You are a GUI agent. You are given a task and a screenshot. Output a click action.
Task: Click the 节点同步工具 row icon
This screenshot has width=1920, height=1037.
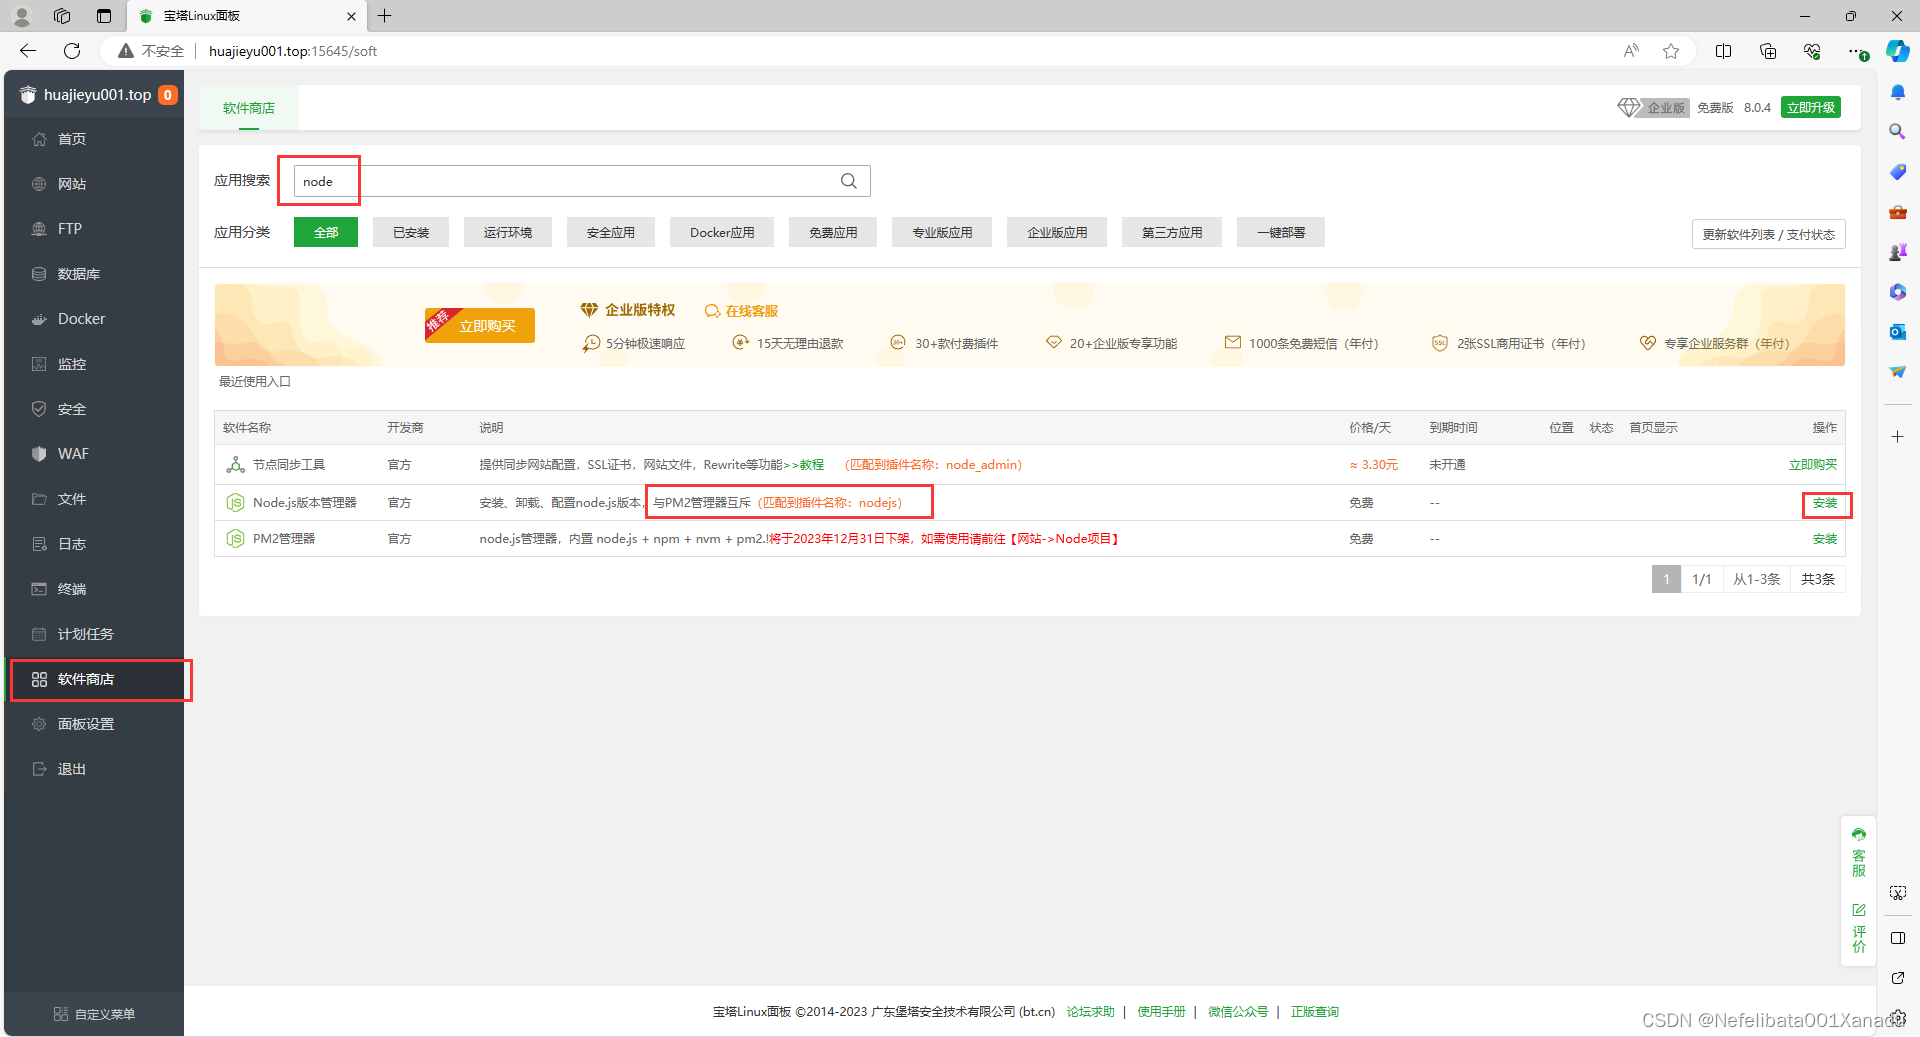click(235, 465)
